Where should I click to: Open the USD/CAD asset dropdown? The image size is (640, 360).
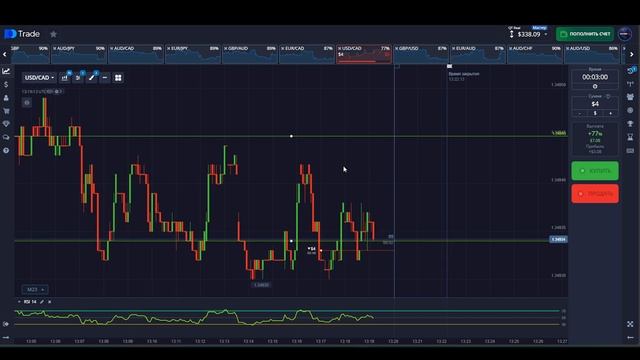coord(39,78)
